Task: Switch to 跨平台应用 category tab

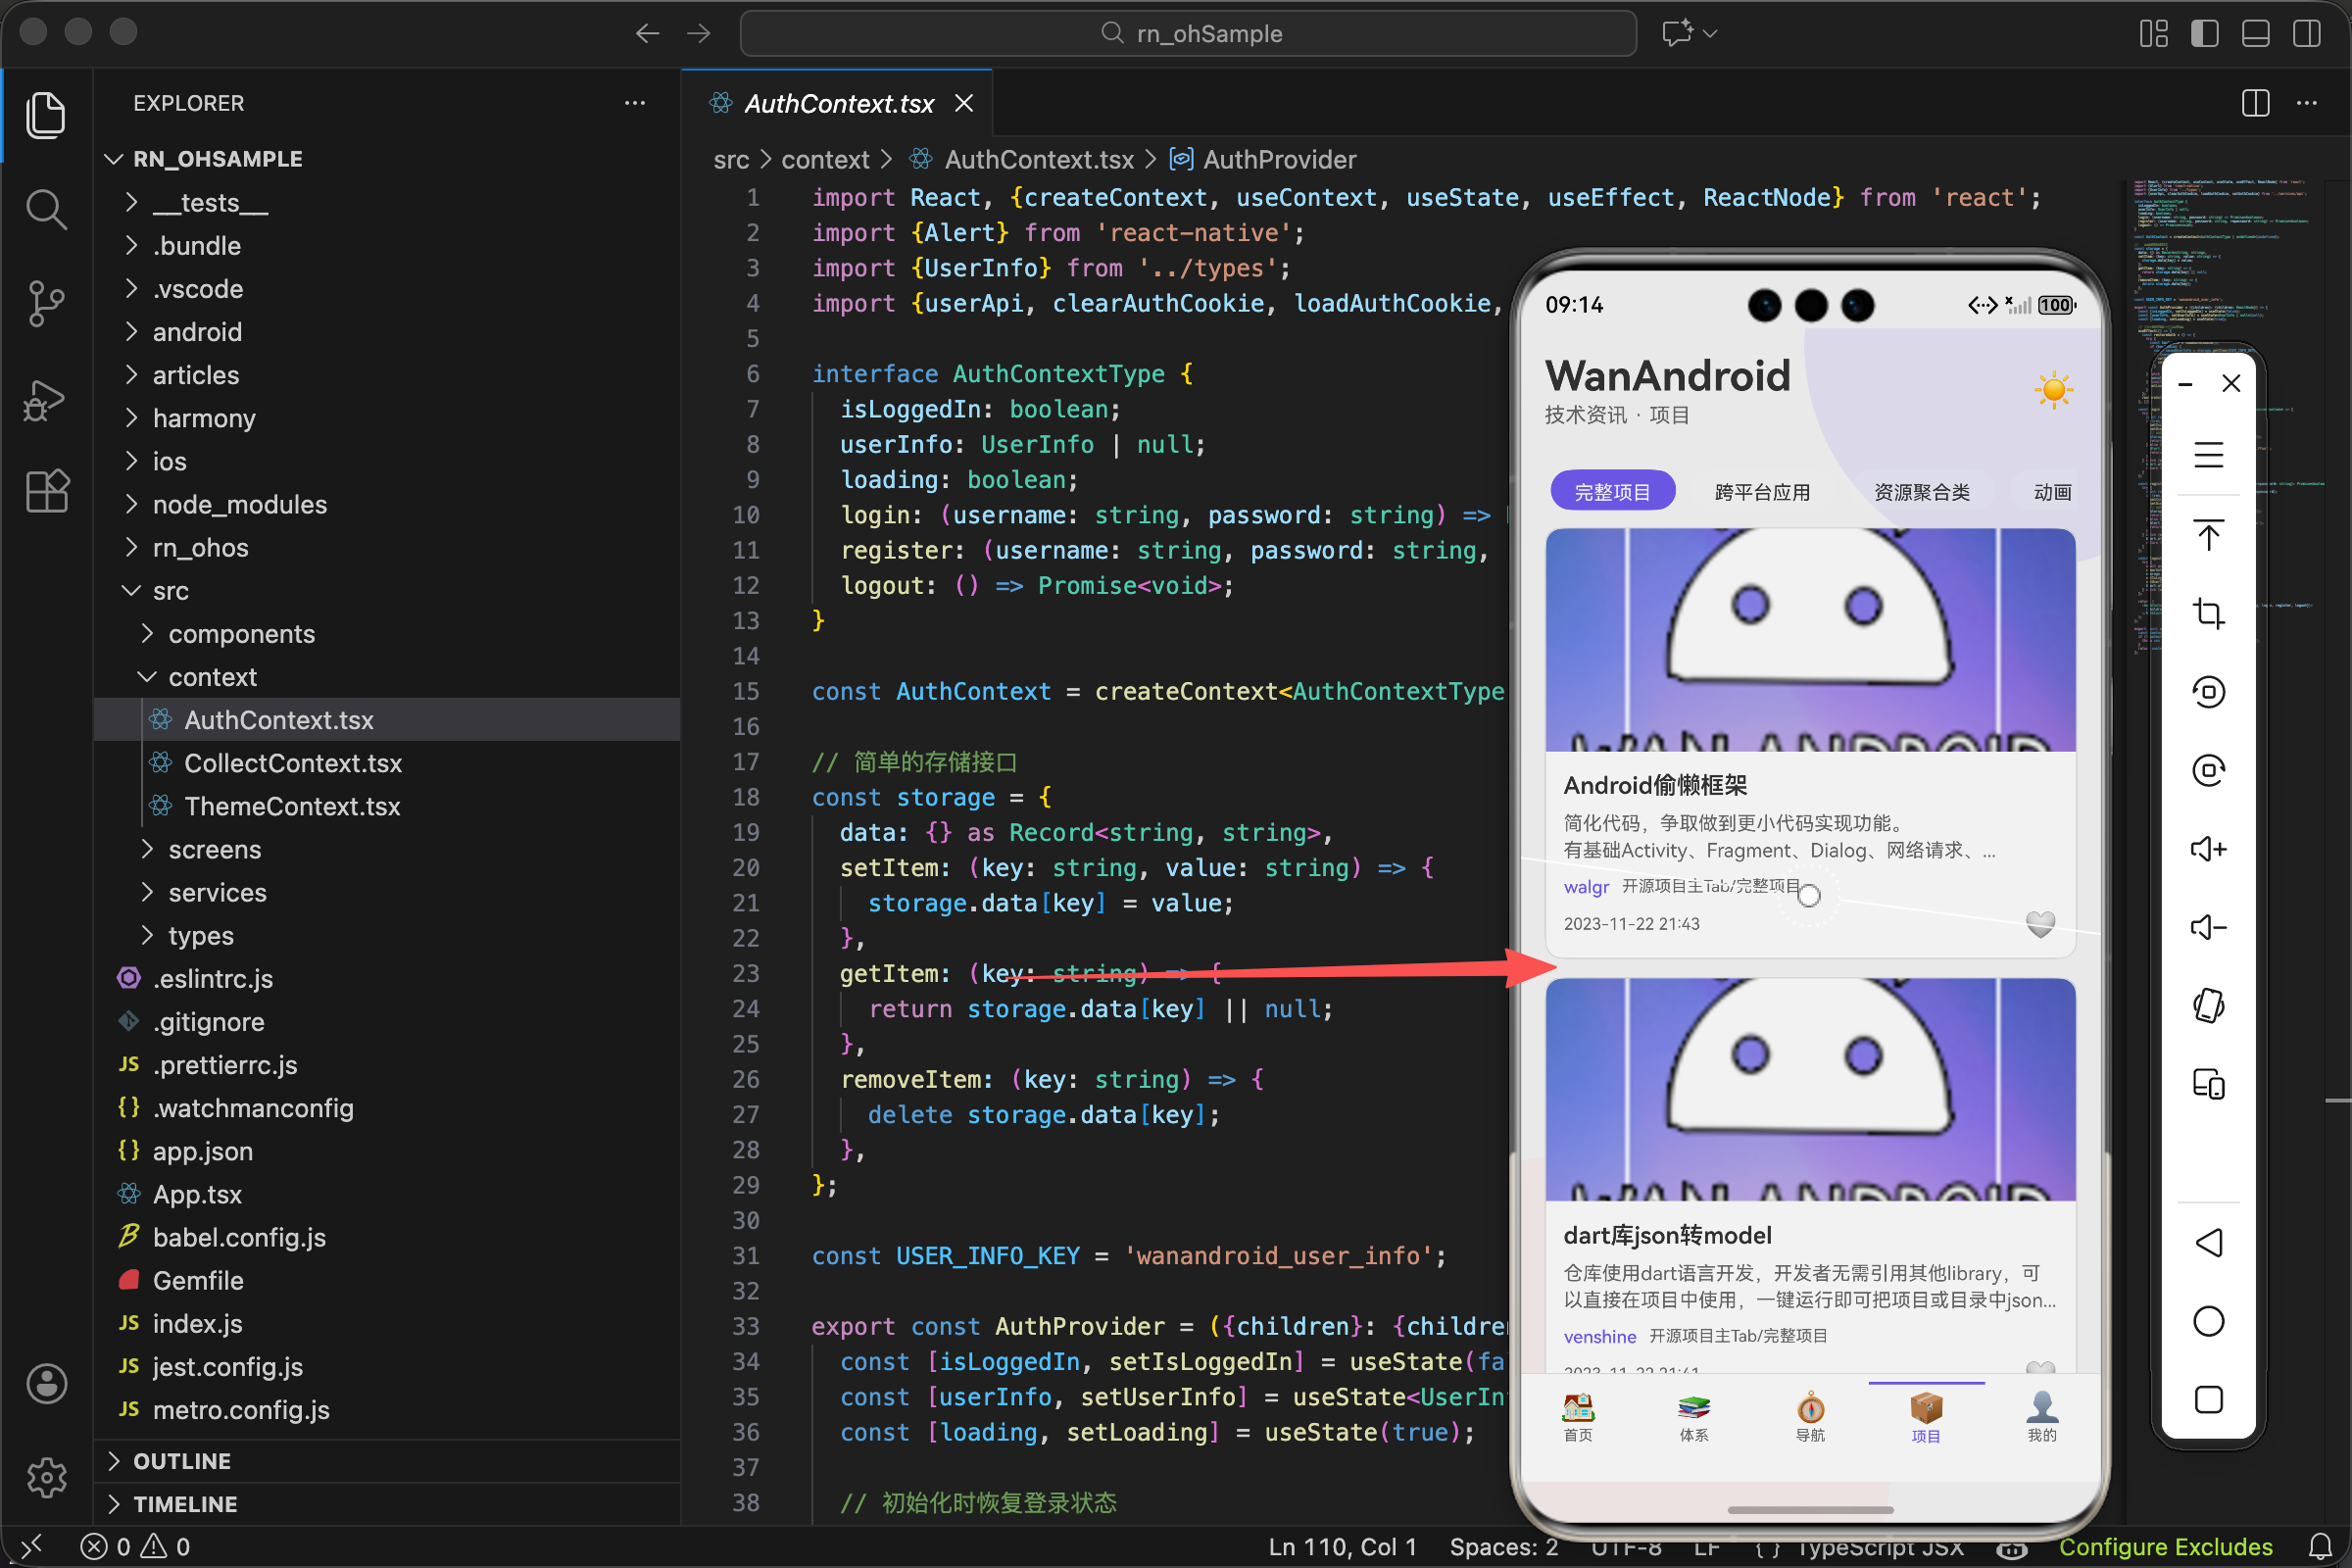Action: (x=1762, y=492)
